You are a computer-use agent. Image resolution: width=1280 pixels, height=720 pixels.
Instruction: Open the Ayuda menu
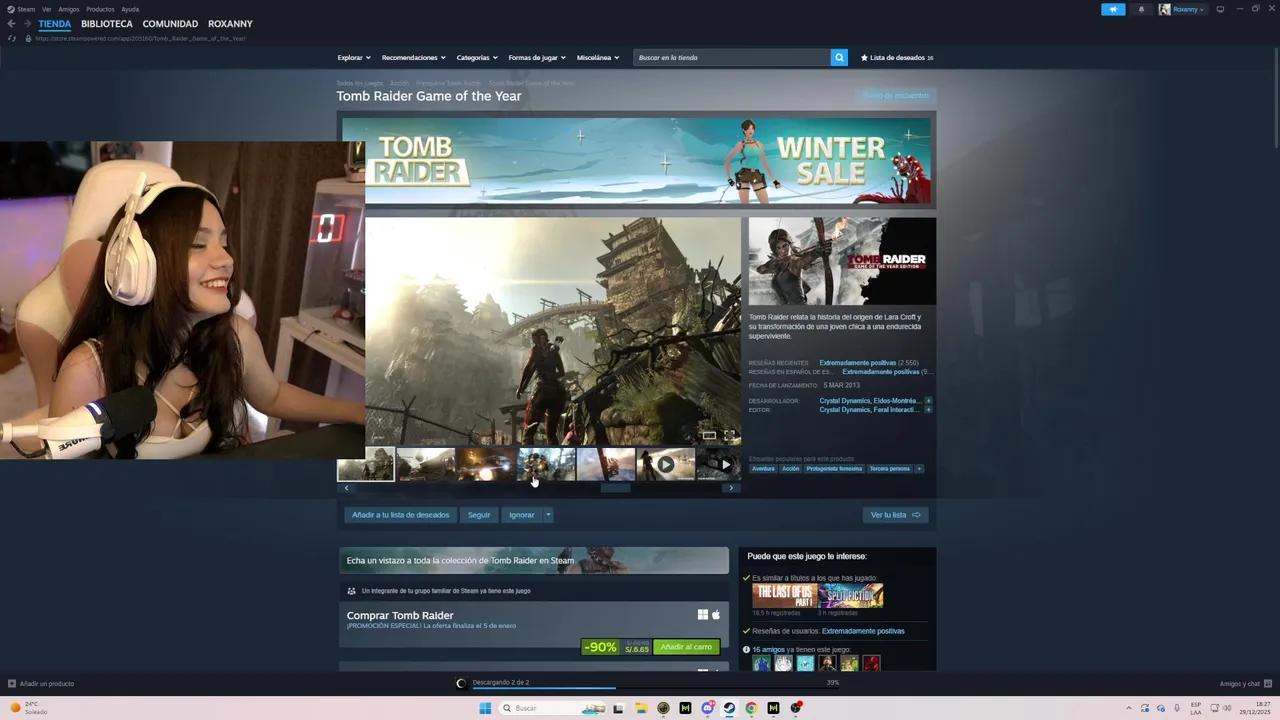click(130, 9)
